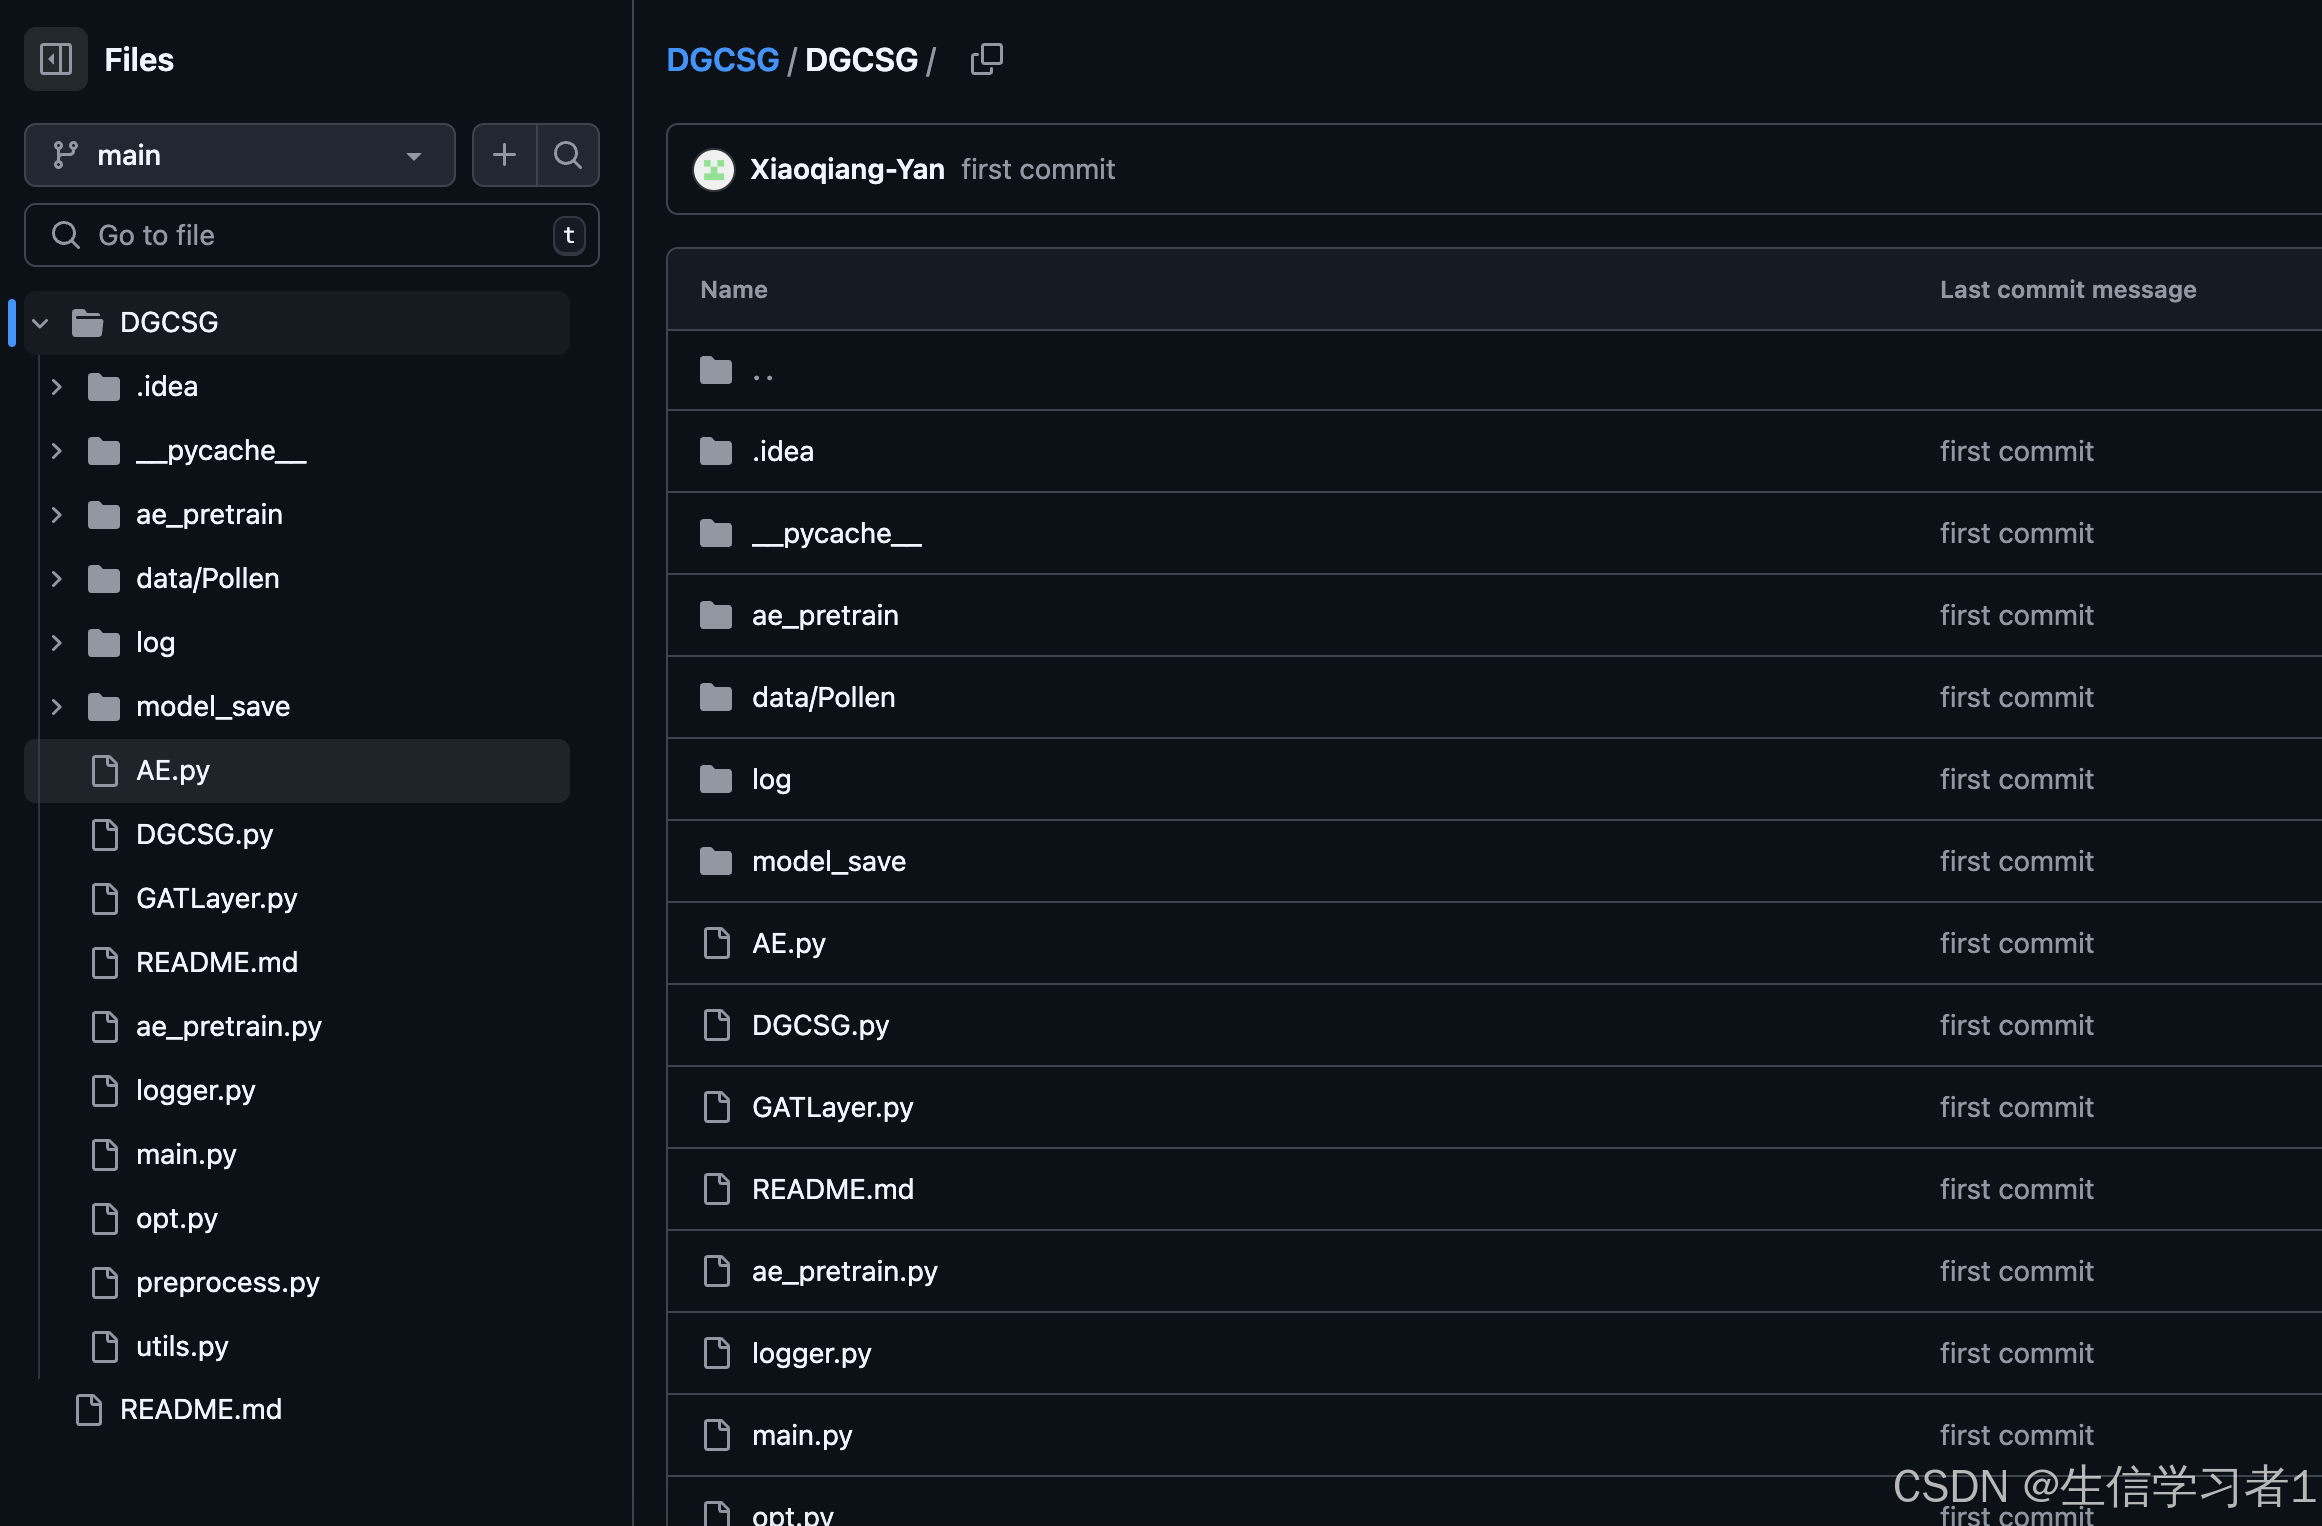Click the Name column header

coord(734,290)
